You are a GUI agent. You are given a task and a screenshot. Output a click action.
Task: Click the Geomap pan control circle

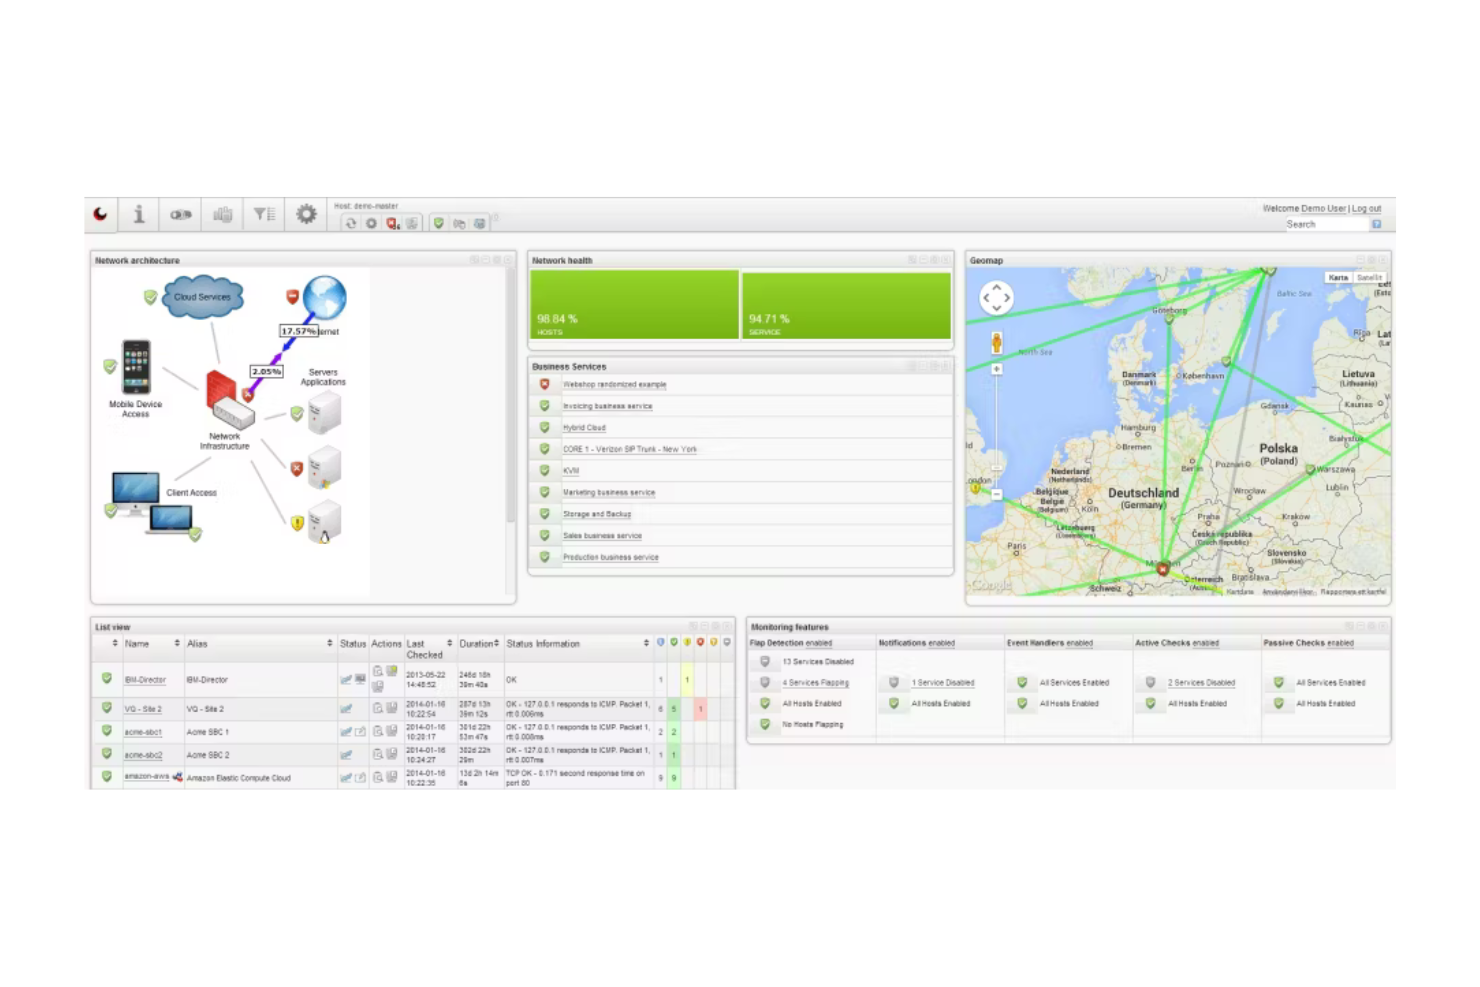[x=996, y=297]
